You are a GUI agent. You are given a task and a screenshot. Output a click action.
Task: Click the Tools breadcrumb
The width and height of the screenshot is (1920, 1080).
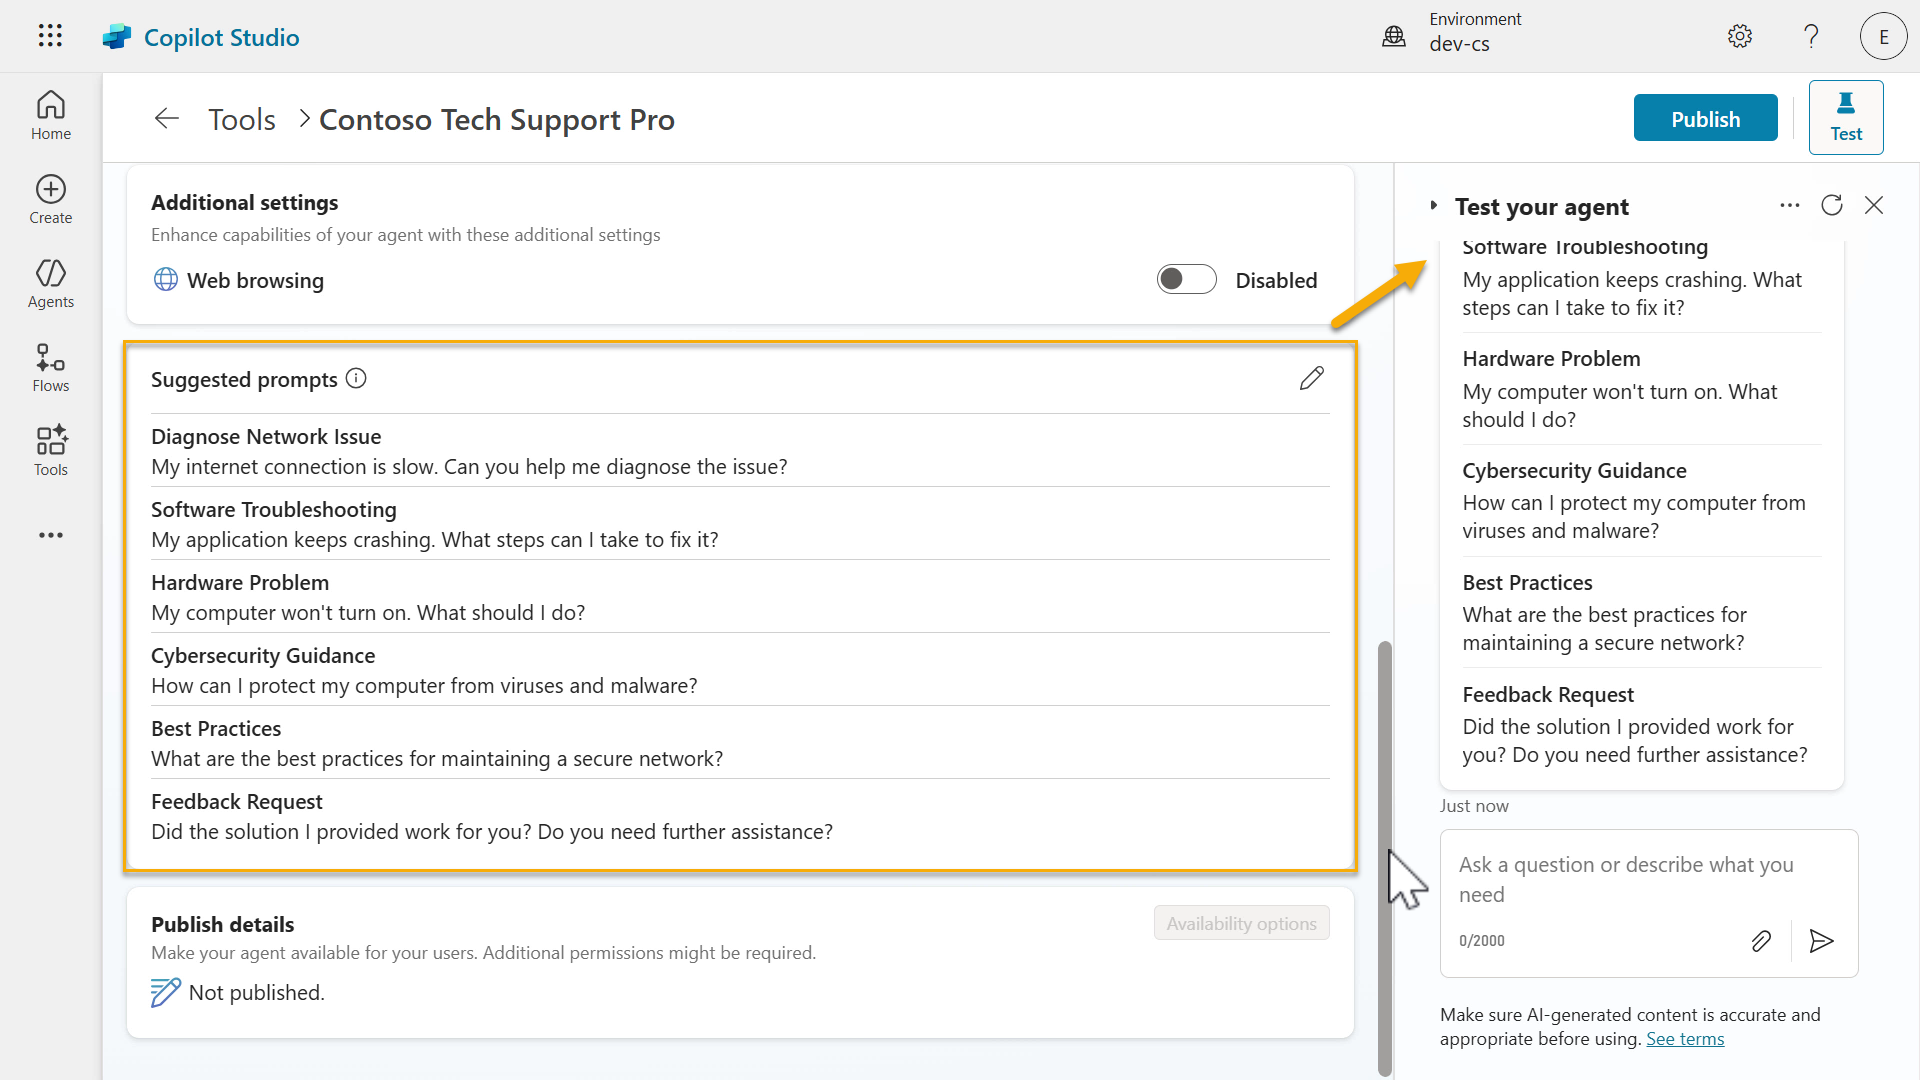coord(242,119)
